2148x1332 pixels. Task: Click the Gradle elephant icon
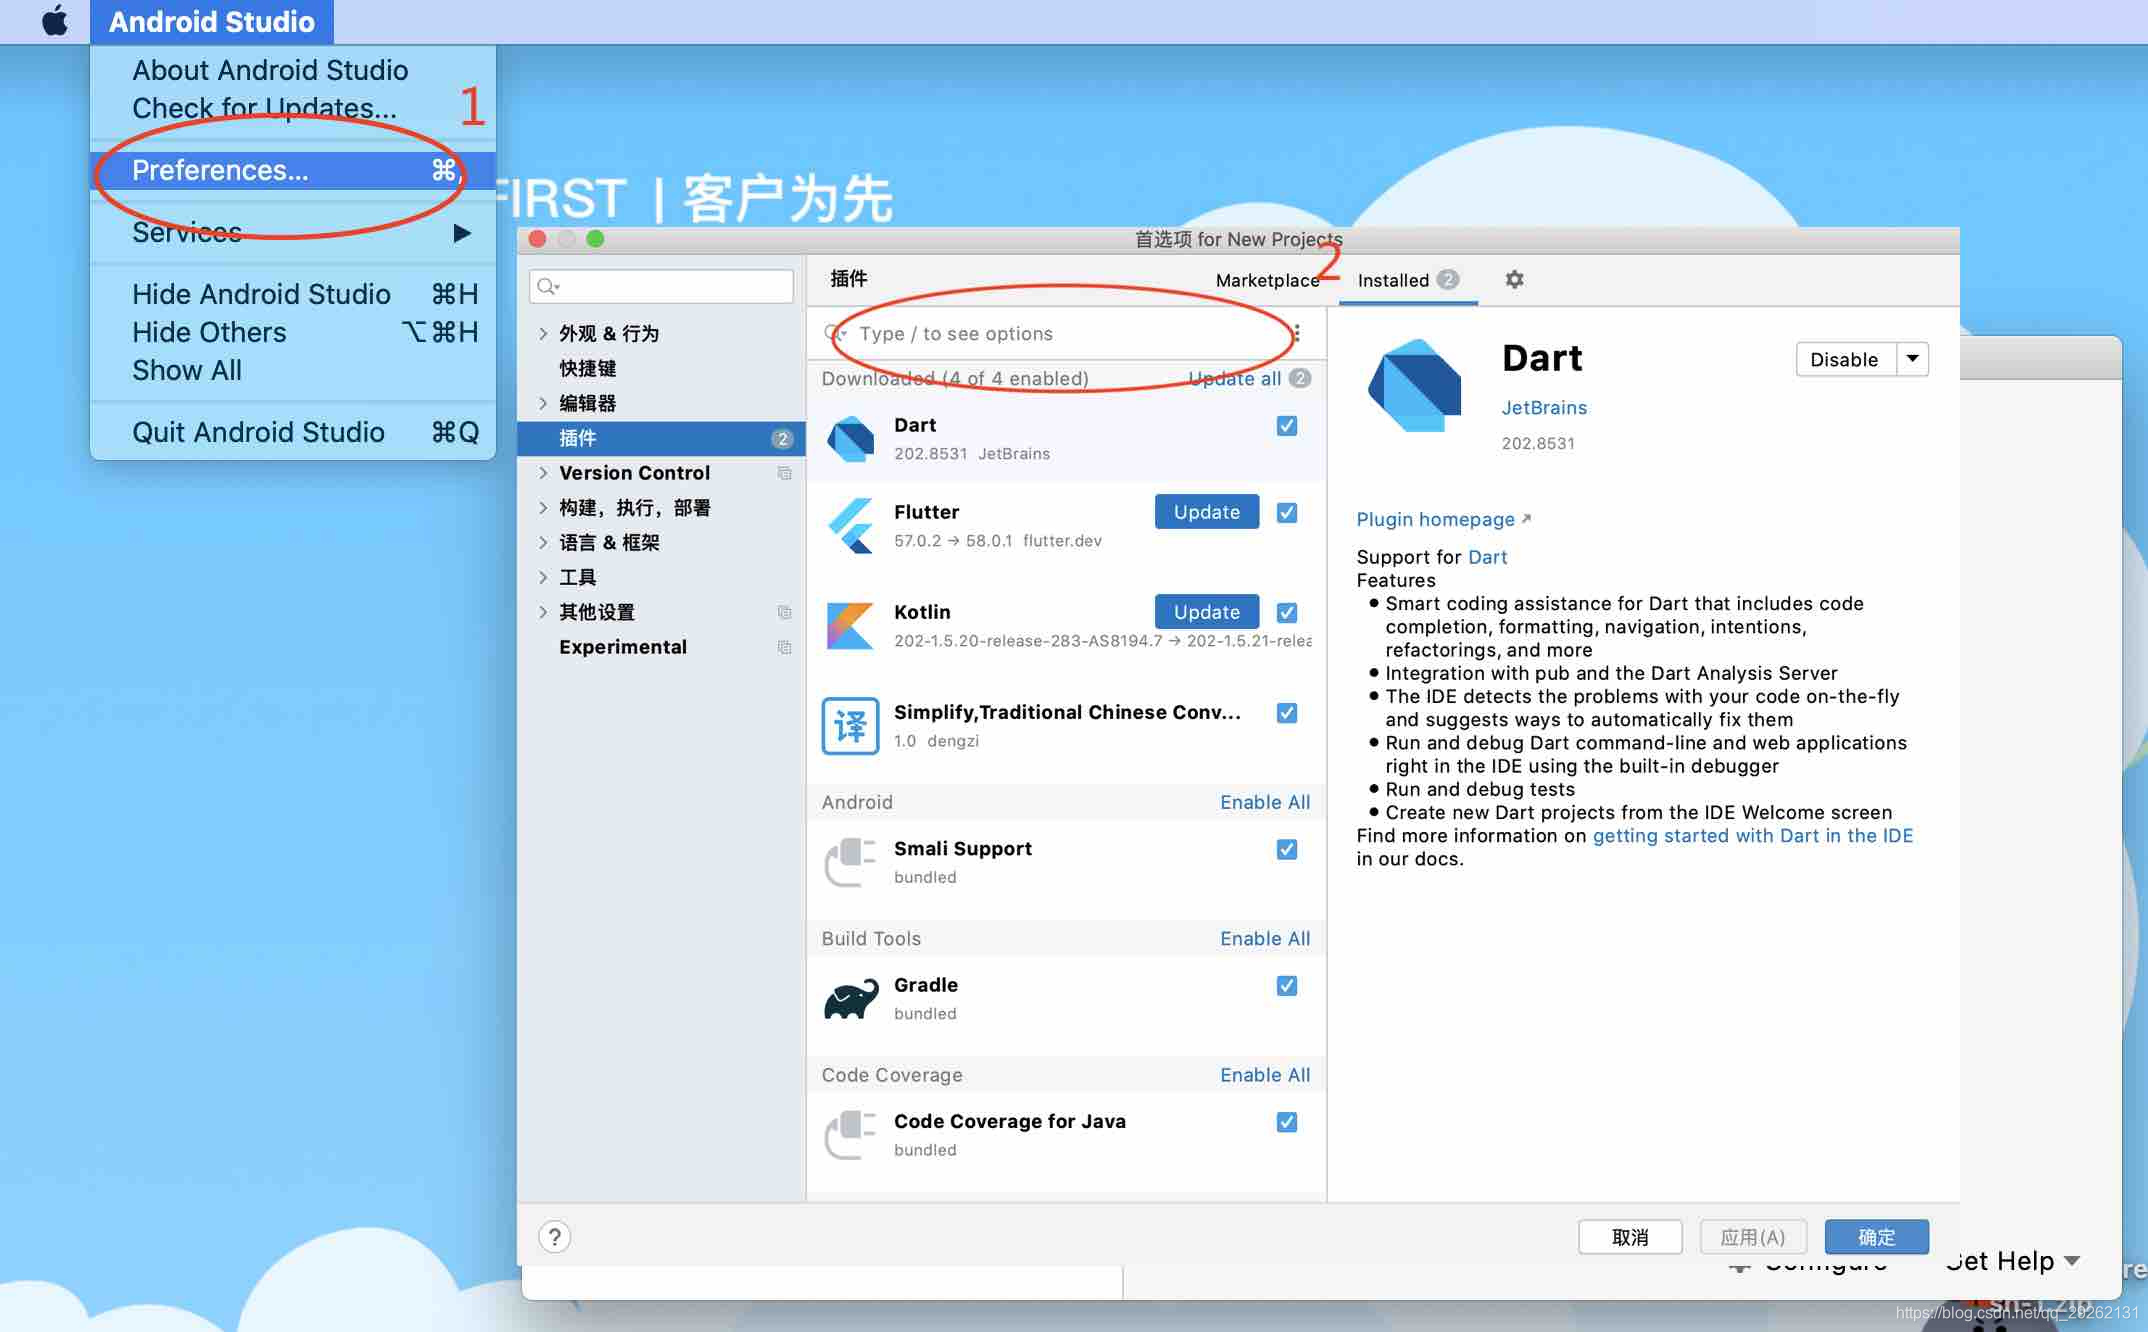(x=851, y=998)
